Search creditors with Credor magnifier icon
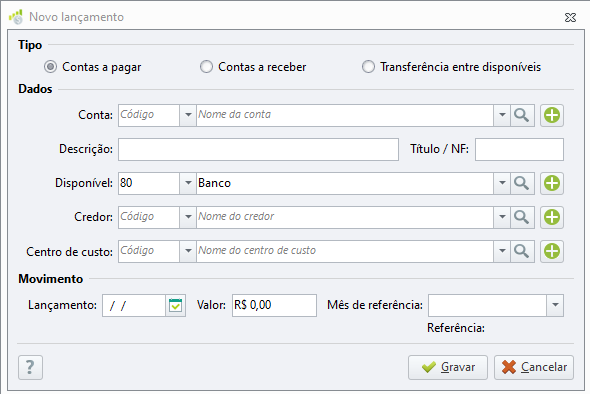 pos(522,217)
